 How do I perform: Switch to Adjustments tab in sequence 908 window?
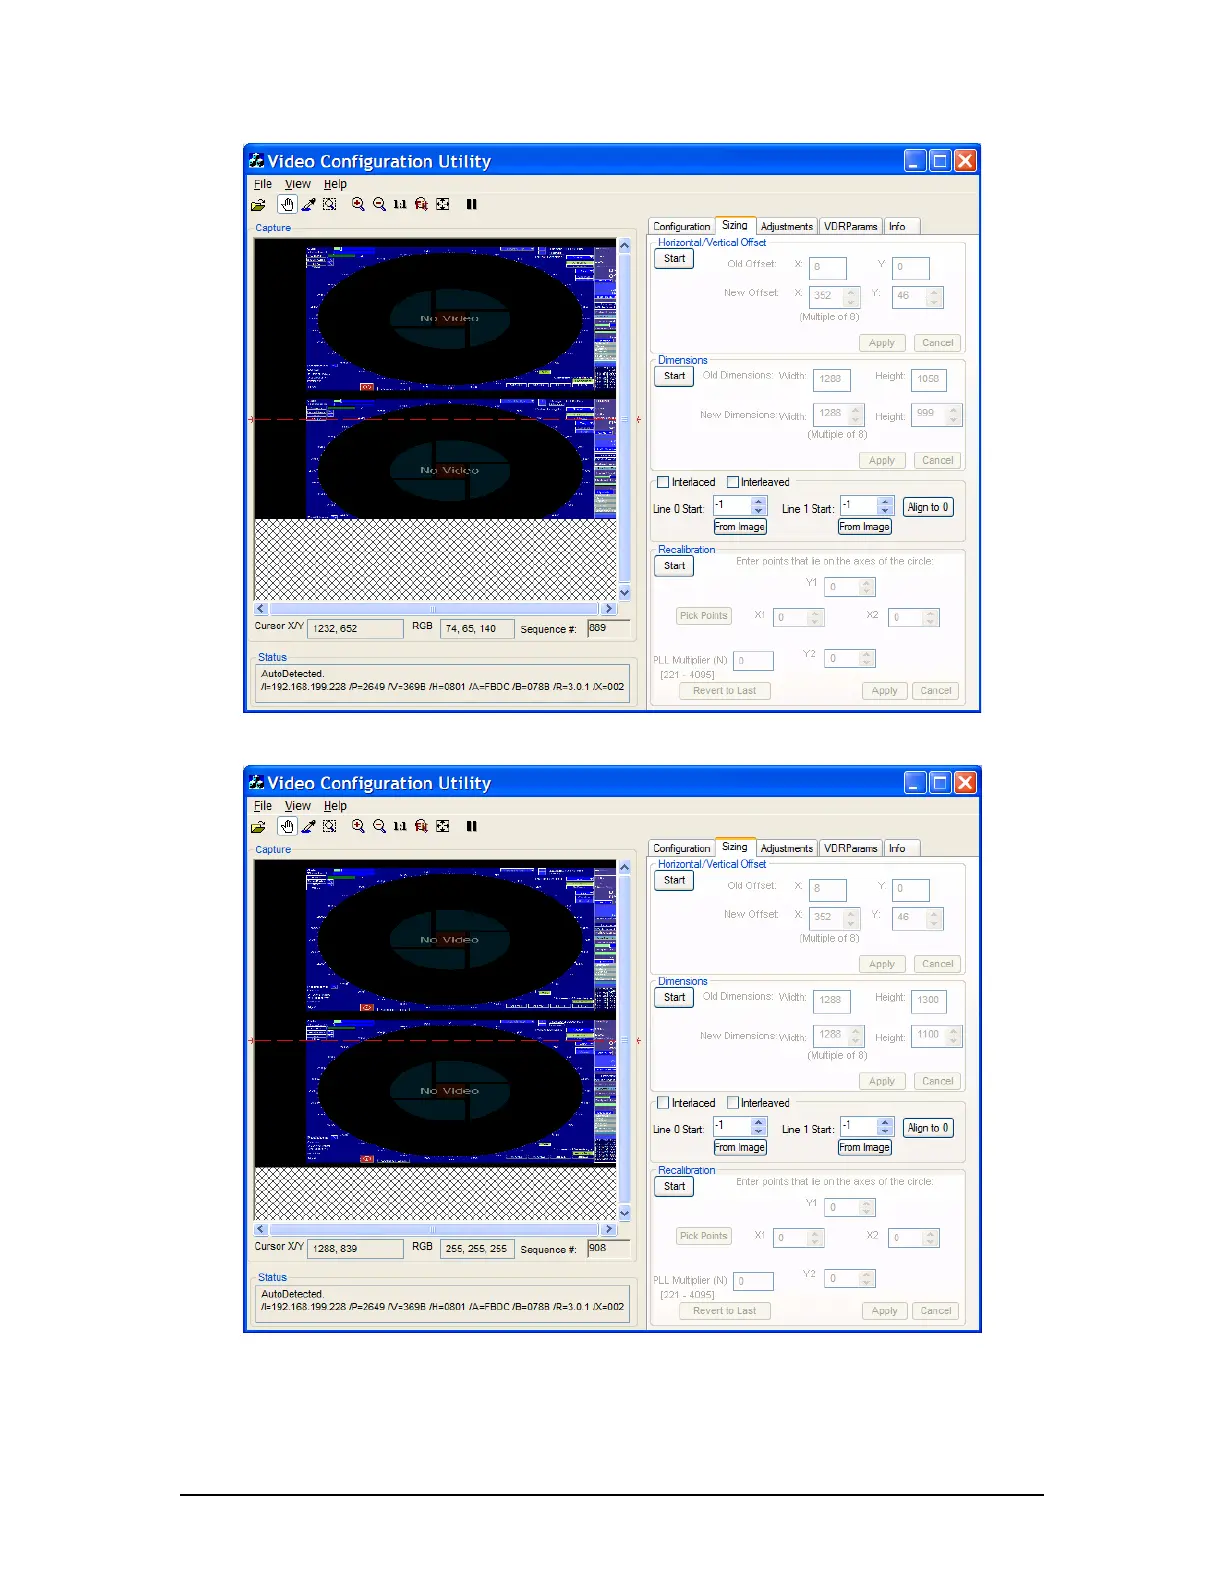pyautogui.click(x=787, y=849)
